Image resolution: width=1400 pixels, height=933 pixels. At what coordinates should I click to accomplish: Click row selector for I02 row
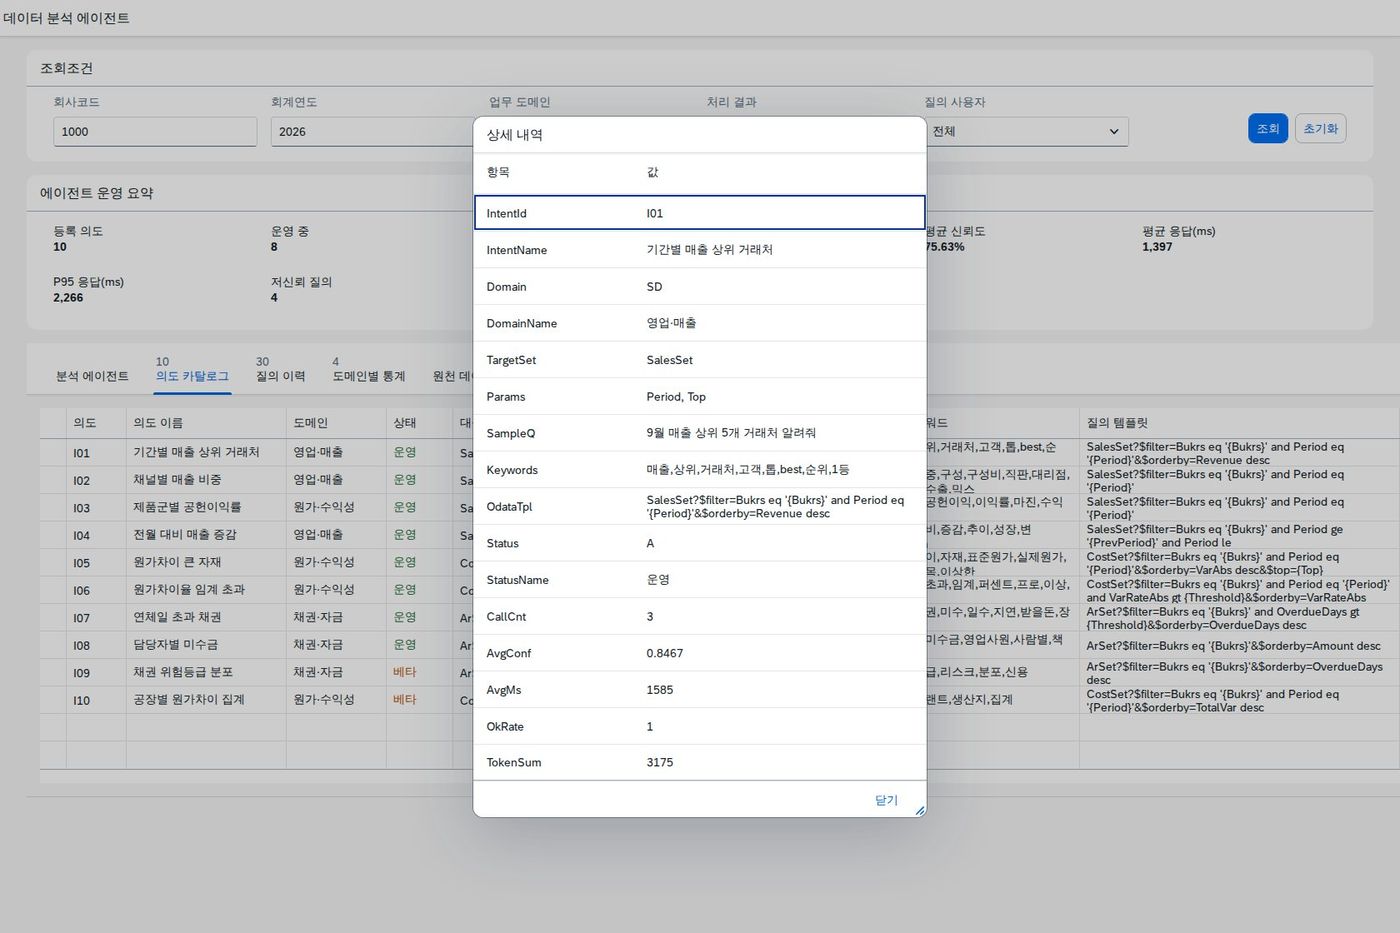pyautogui.click(x=53, y=481)
